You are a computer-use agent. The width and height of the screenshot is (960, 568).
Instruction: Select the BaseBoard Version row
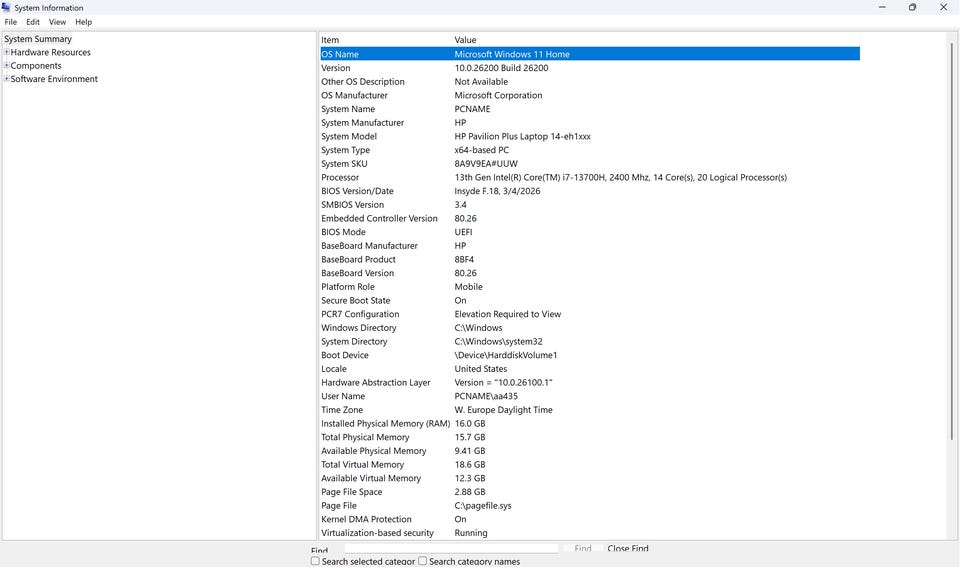point(590,273)
